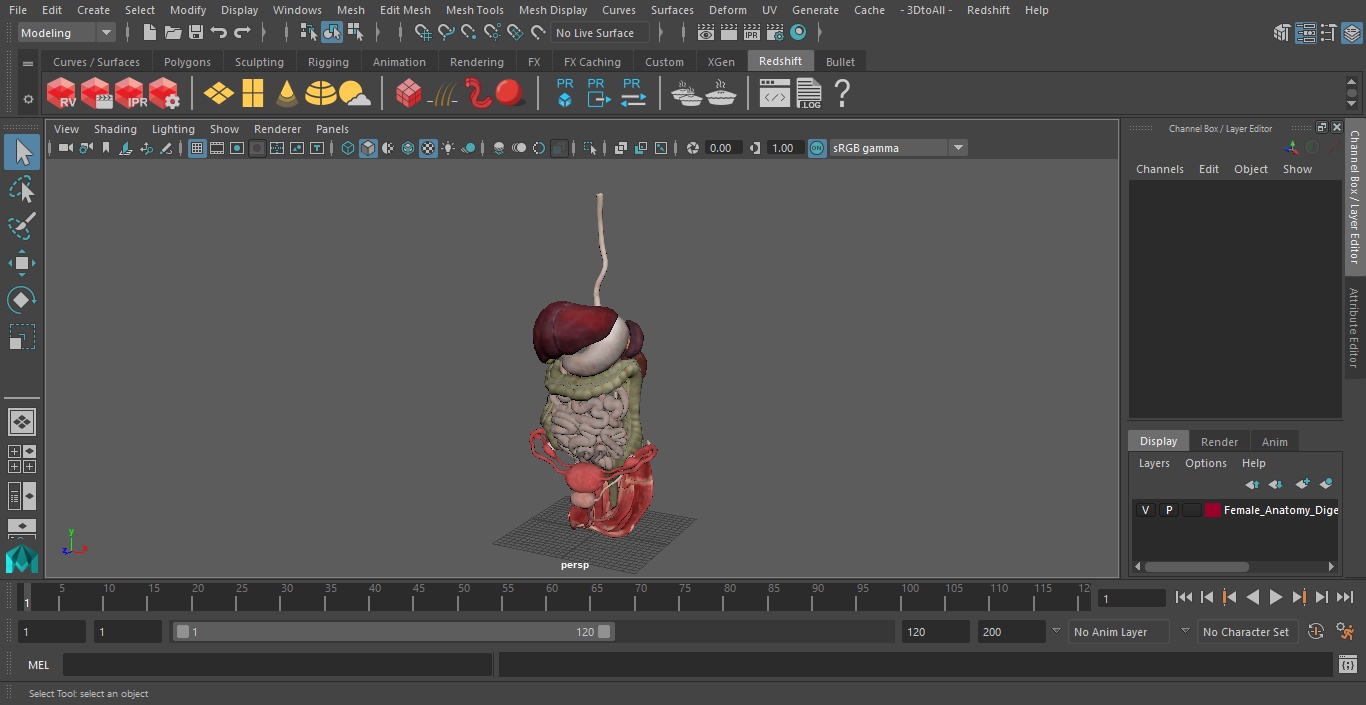Viewport: 1366px width, 705px height.
Task: Open the Mesh Tools menu
Action: pyautogui.click(x=474, y=10)
